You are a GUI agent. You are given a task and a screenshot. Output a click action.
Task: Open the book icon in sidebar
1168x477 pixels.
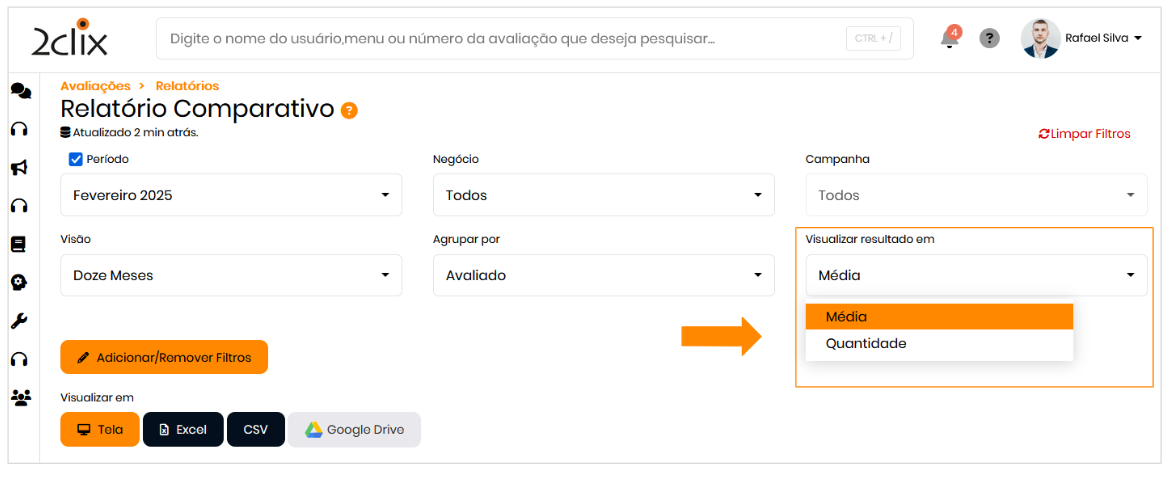(x=18, y=244)
